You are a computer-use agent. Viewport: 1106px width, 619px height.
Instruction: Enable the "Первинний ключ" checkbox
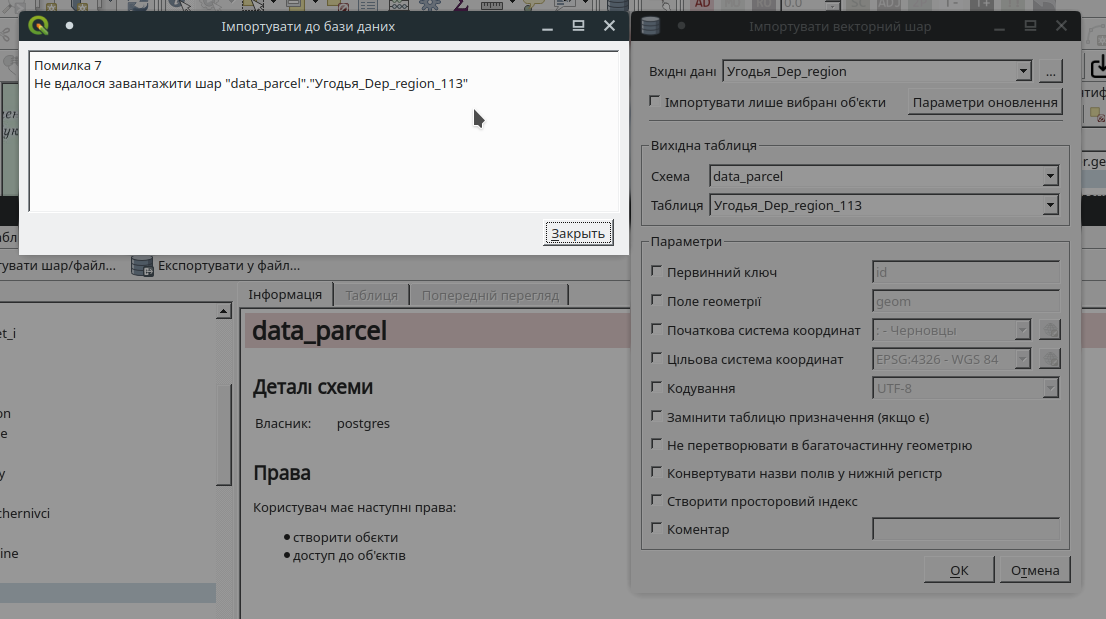click(656, 272)
